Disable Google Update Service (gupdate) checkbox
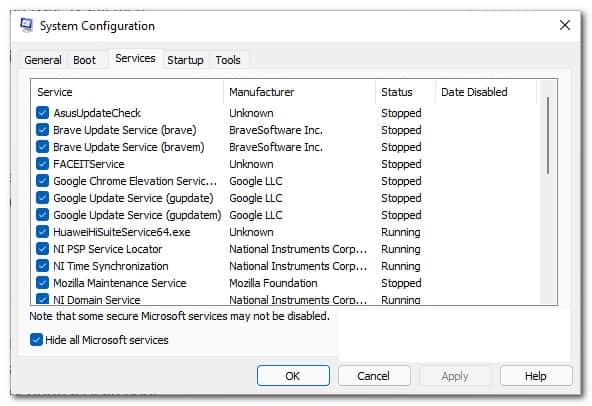The height and width of the screenshot is (406, 592). click(42, 198)
